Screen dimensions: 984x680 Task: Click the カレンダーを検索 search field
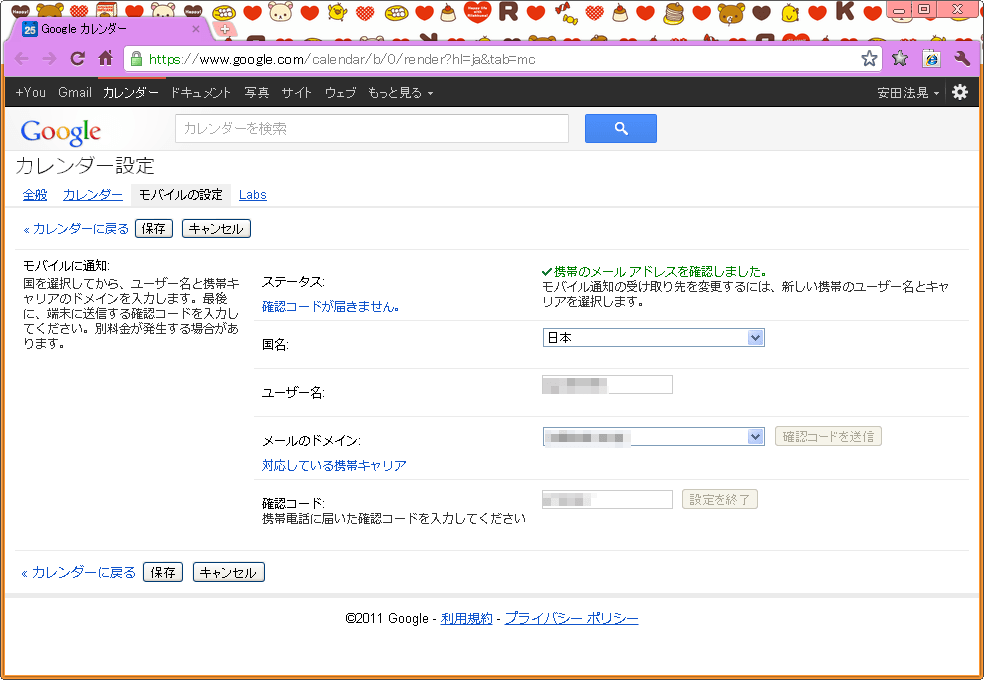[371, 128]
